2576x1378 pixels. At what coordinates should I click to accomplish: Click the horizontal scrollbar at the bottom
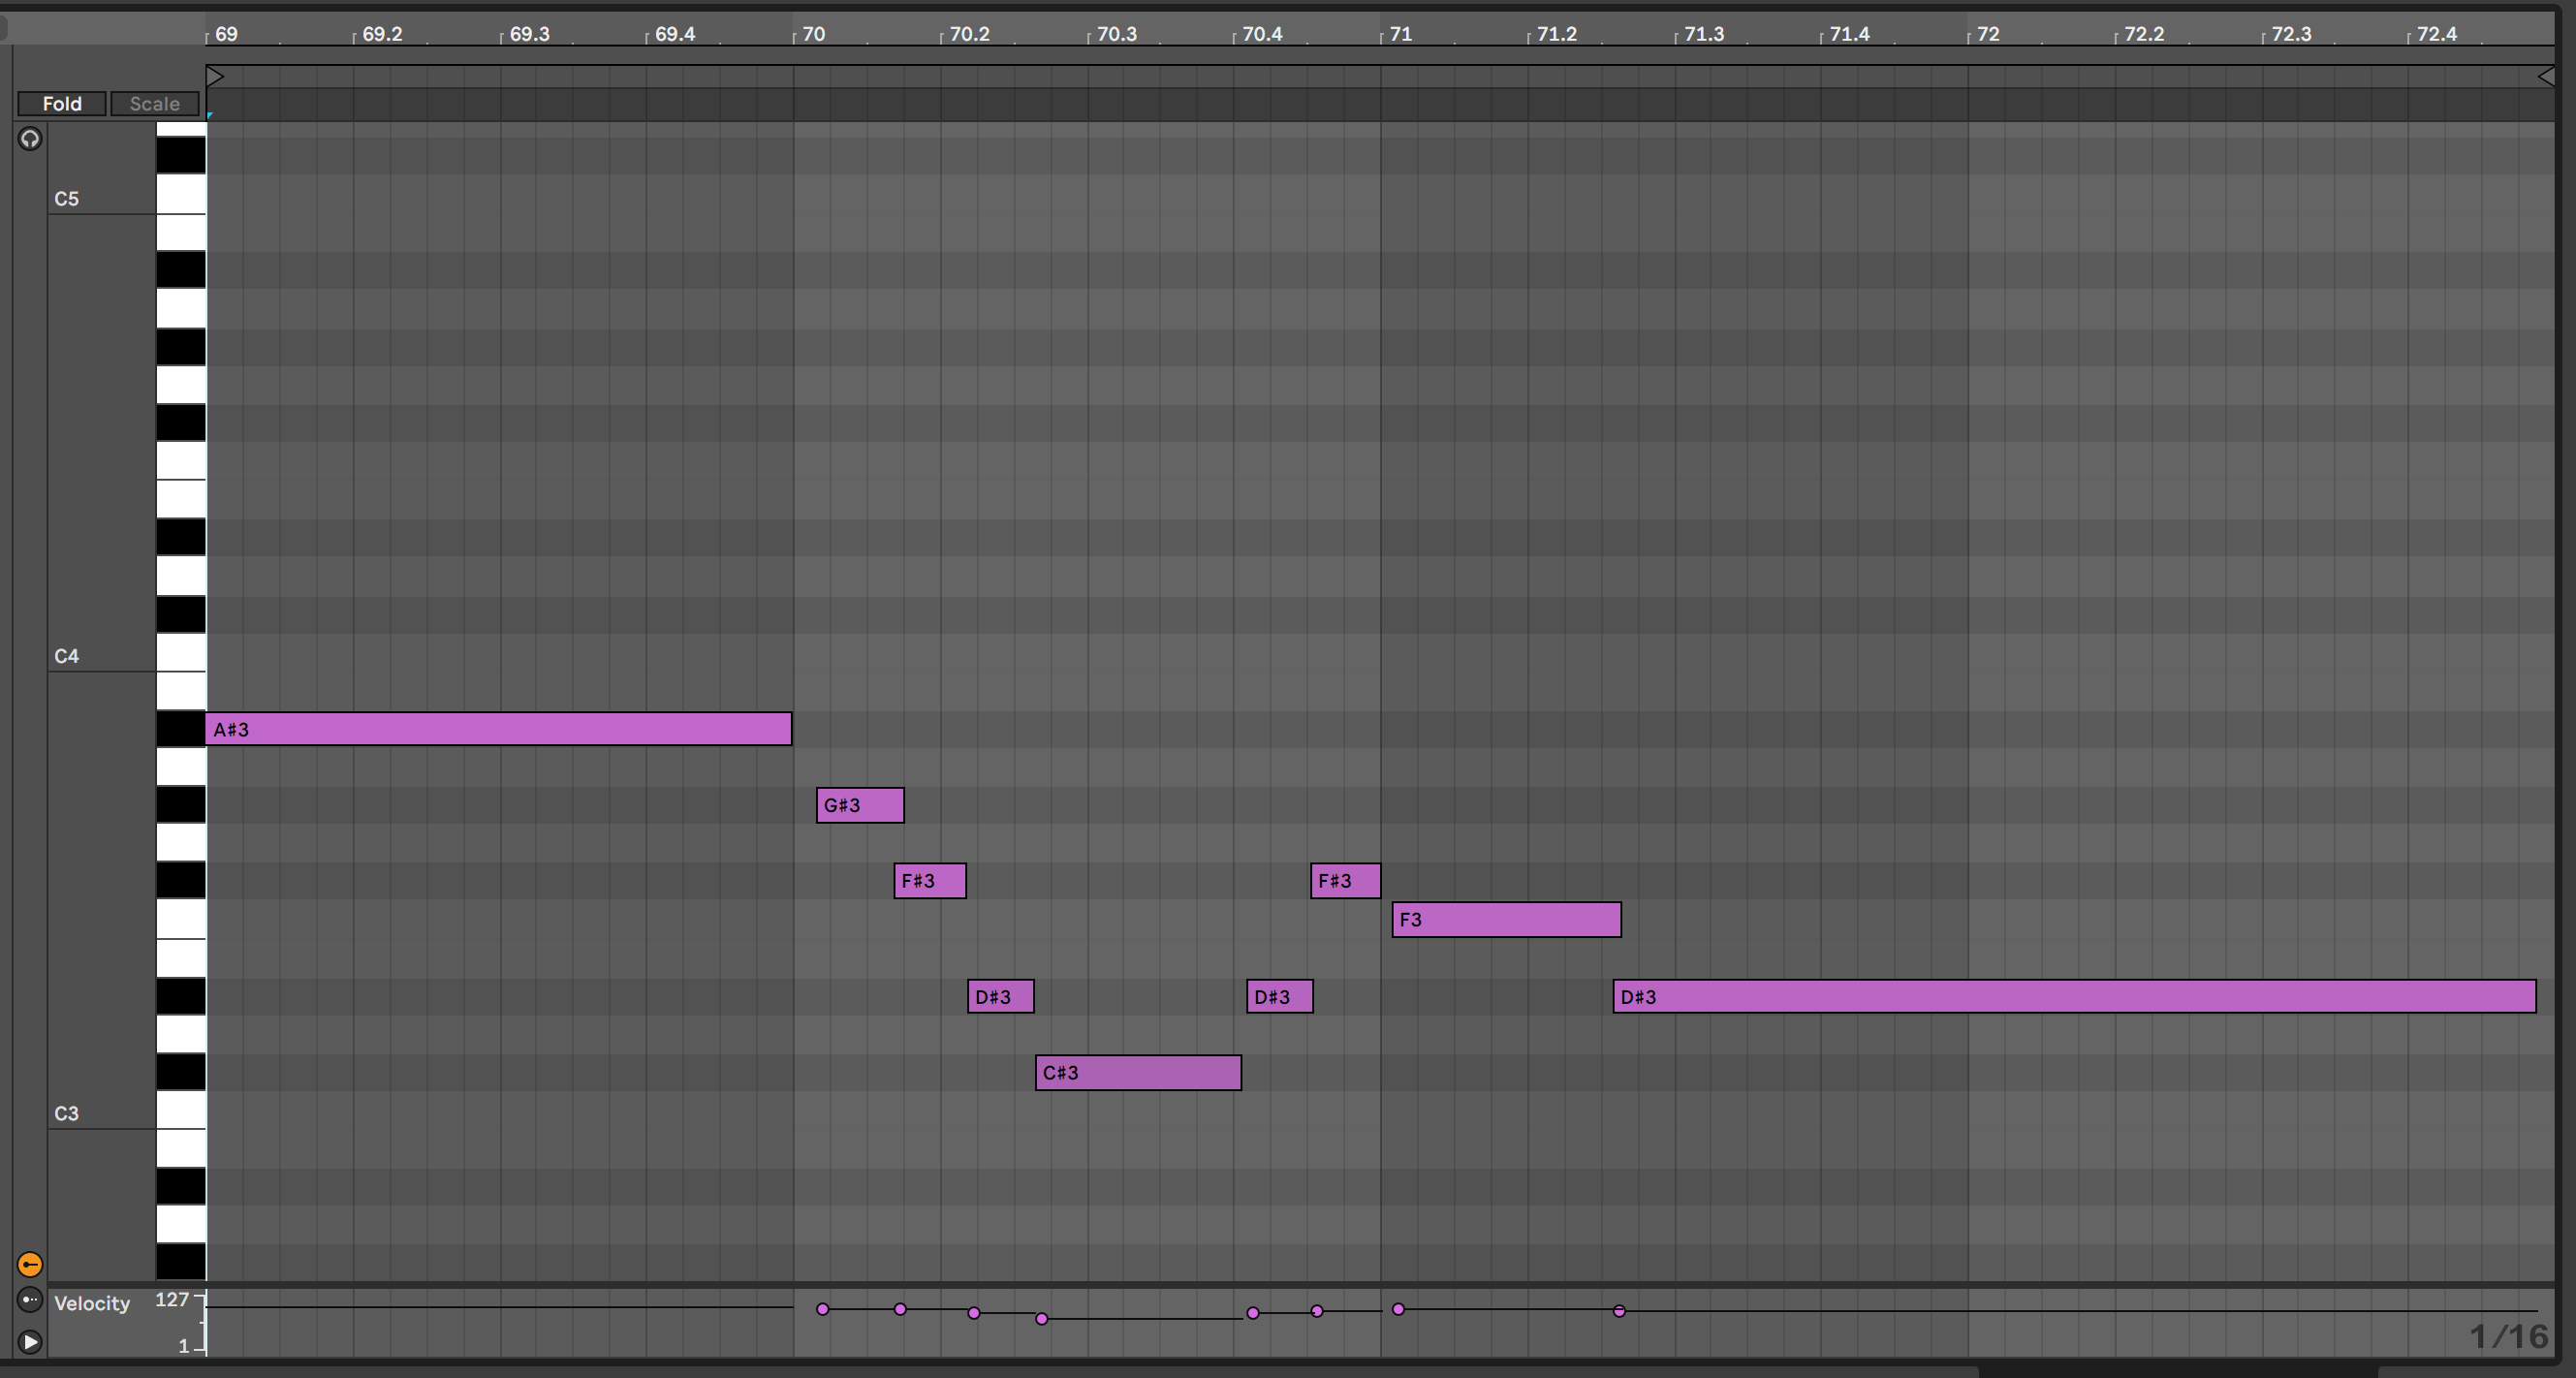tap(990, 1371)
